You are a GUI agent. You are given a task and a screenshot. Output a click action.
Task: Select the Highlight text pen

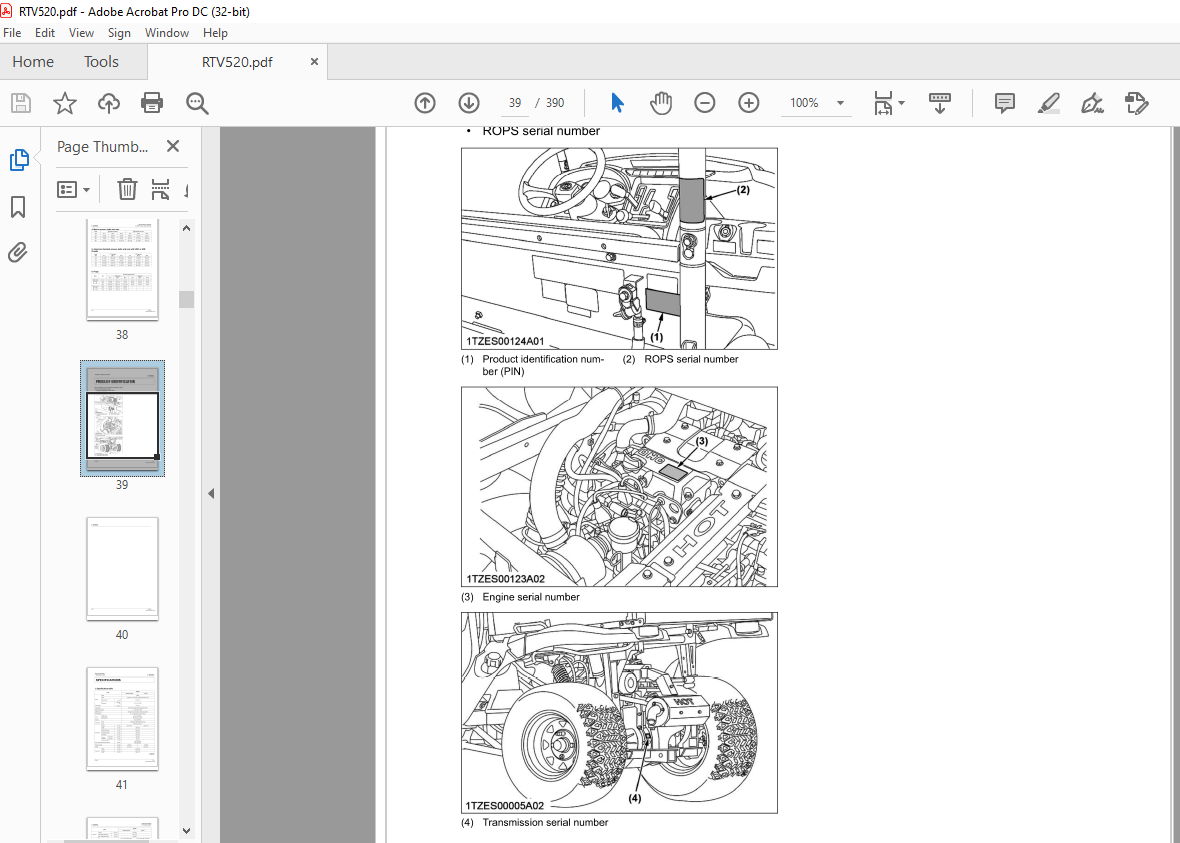pyautogui.click(x=1048, y=103)
